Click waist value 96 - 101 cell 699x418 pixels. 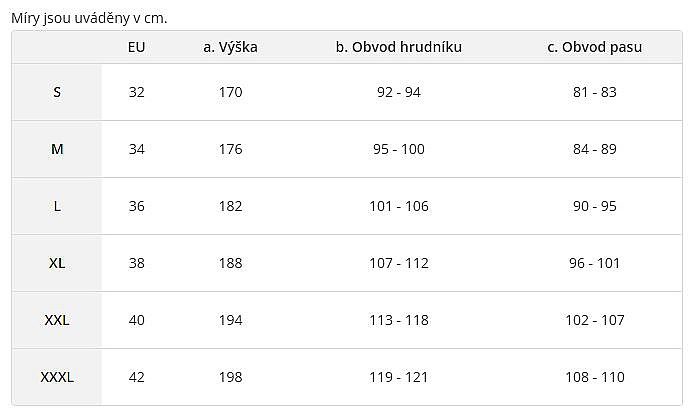tap(594, 263)
